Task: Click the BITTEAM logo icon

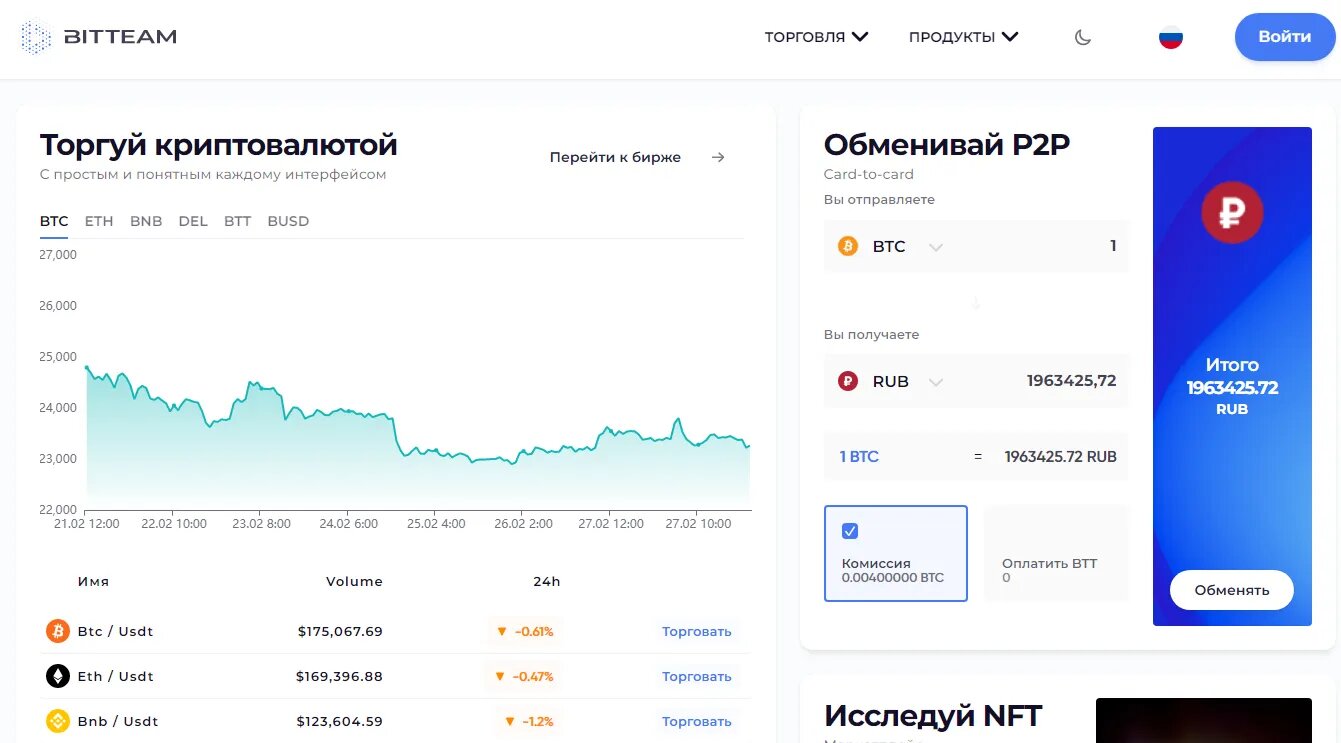Action: click(x=36, y=37)
